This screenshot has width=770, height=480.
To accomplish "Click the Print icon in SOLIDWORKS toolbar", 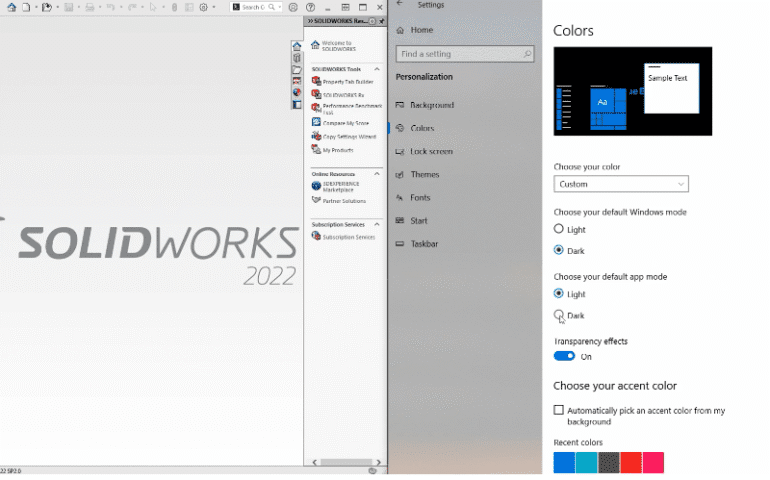I will (x=89, y=7).
